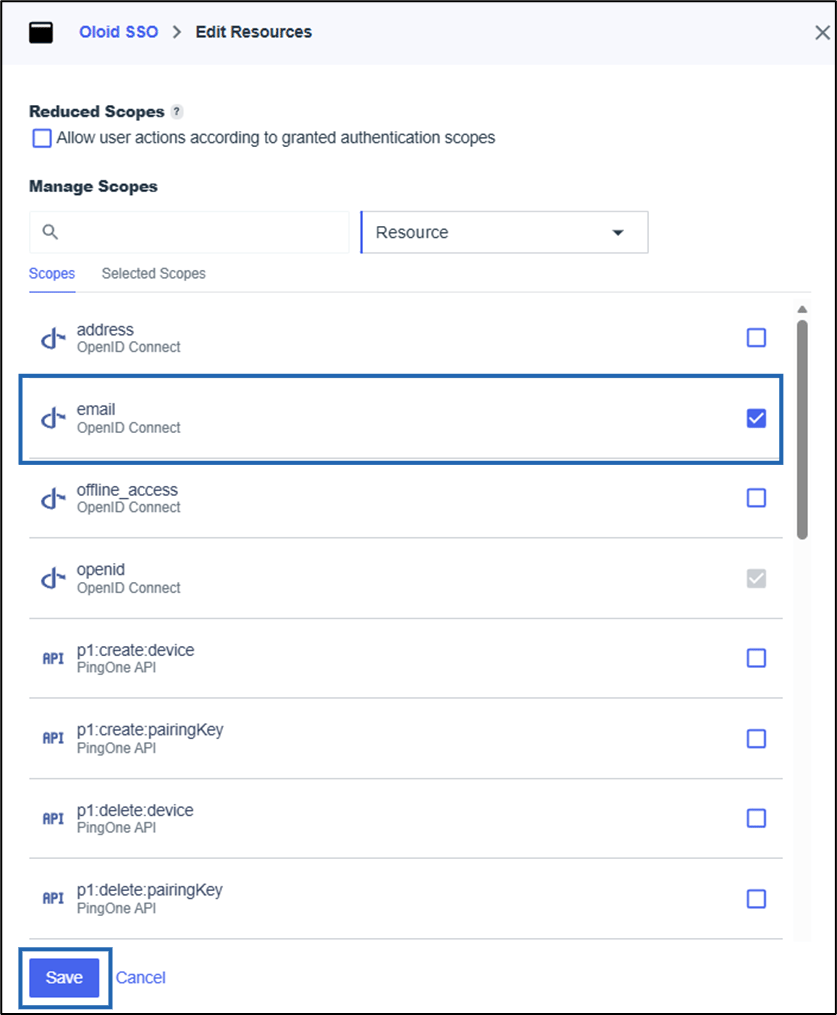Viewport: 837px width, 1015px height.
Task: Check the p1:create:device scope checkbox
Action: (x=756, y=658)
